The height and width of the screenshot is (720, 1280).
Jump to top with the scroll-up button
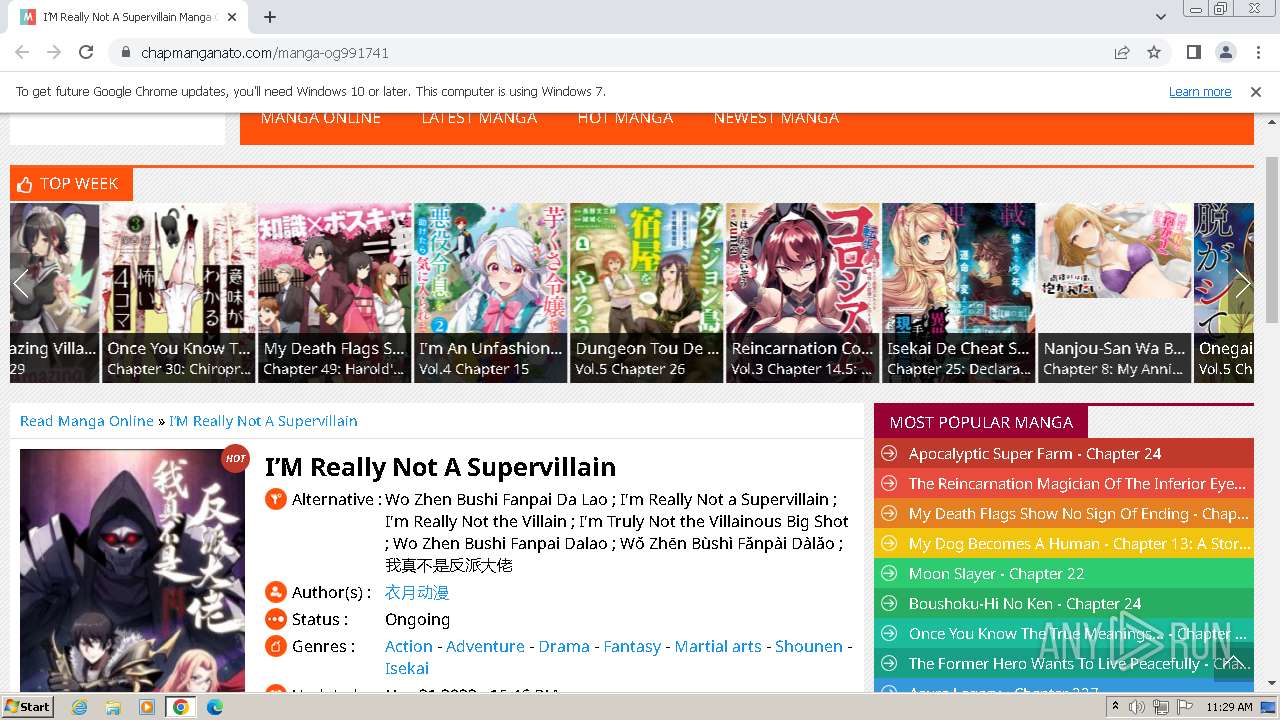pos(1233,661)
